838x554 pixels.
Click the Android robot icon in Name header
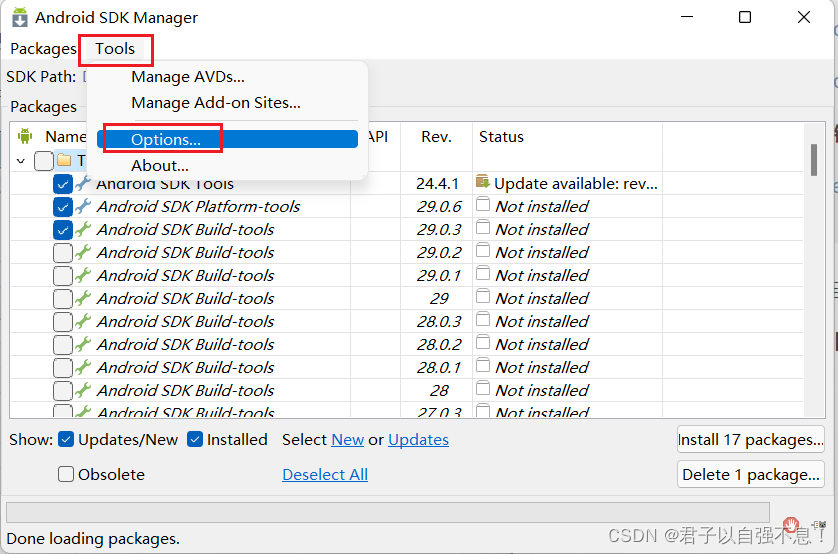(x=25, y=136)
